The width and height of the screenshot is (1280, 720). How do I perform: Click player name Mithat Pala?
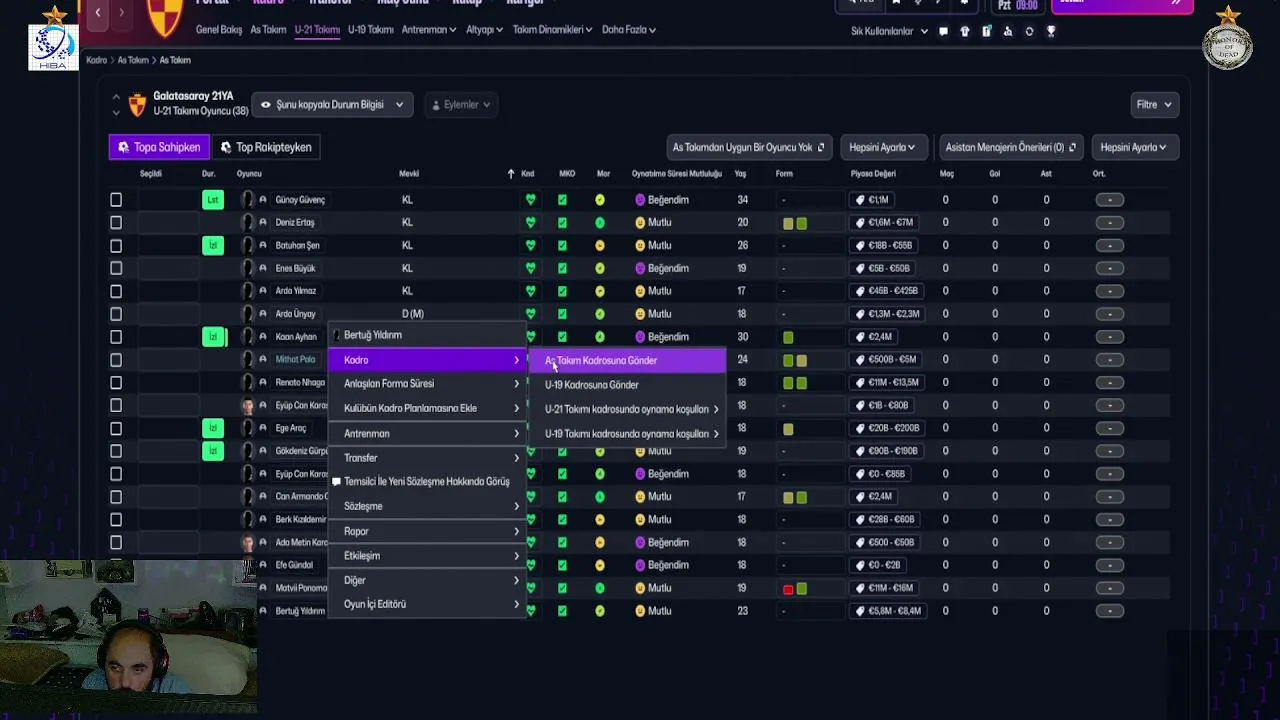pyautogui.click(x=295, y=360)
